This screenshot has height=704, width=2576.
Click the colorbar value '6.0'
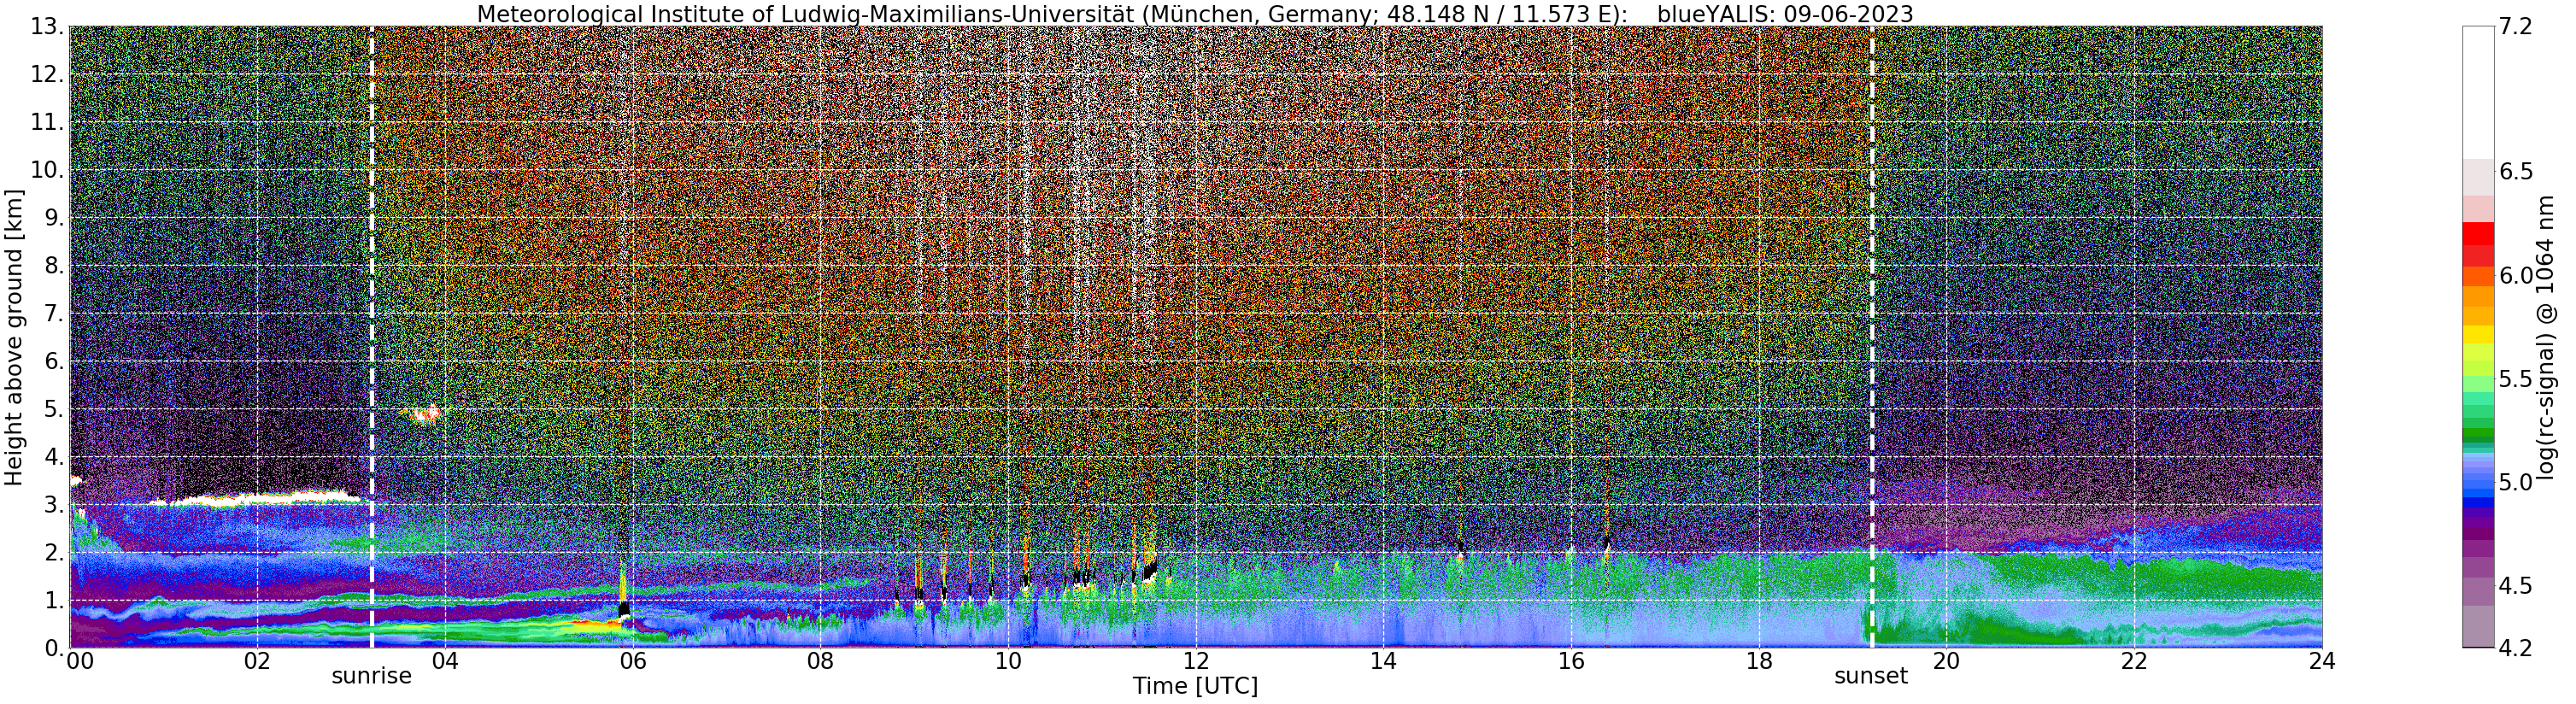click(2516, 276)
